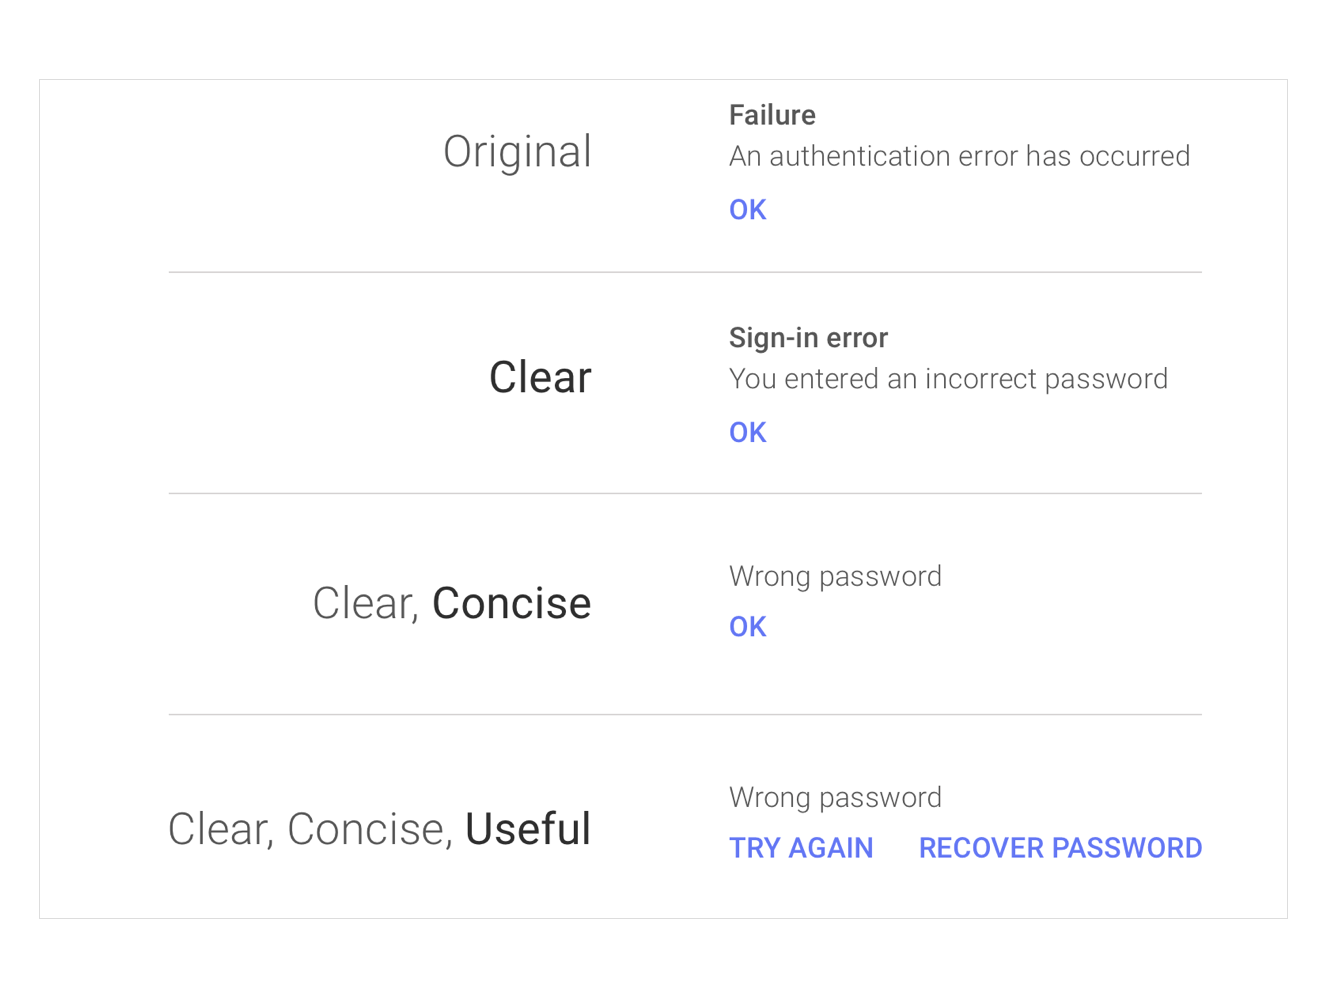Click the TRY AGAIN button
The height and width of the screenshot is (998, 1327).
[801, 848]
